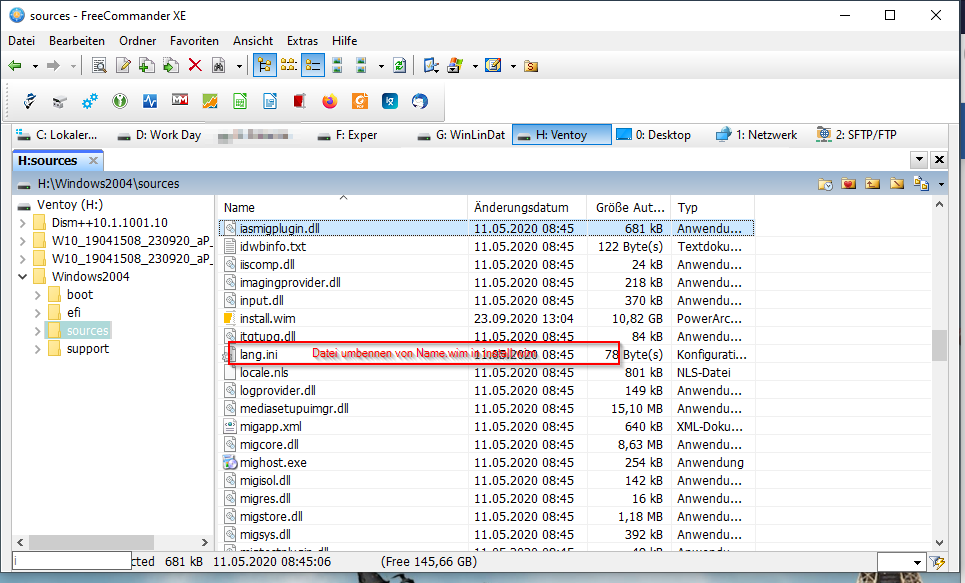This screenshot has height=583, width=965.
Task: Launch the blue pulse monitor app icon
Action: click(x=150, y=101)
